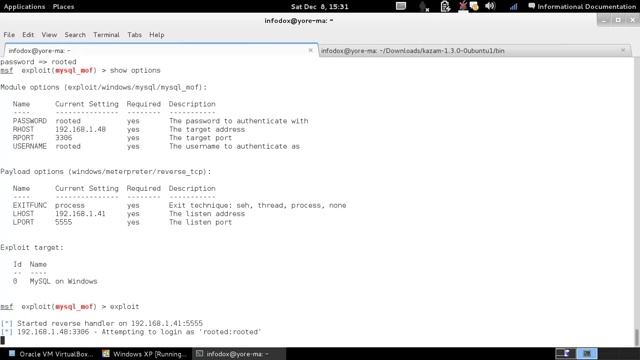640x360 pixels.
Task: Open the Search menu
Action: [75, 35]
